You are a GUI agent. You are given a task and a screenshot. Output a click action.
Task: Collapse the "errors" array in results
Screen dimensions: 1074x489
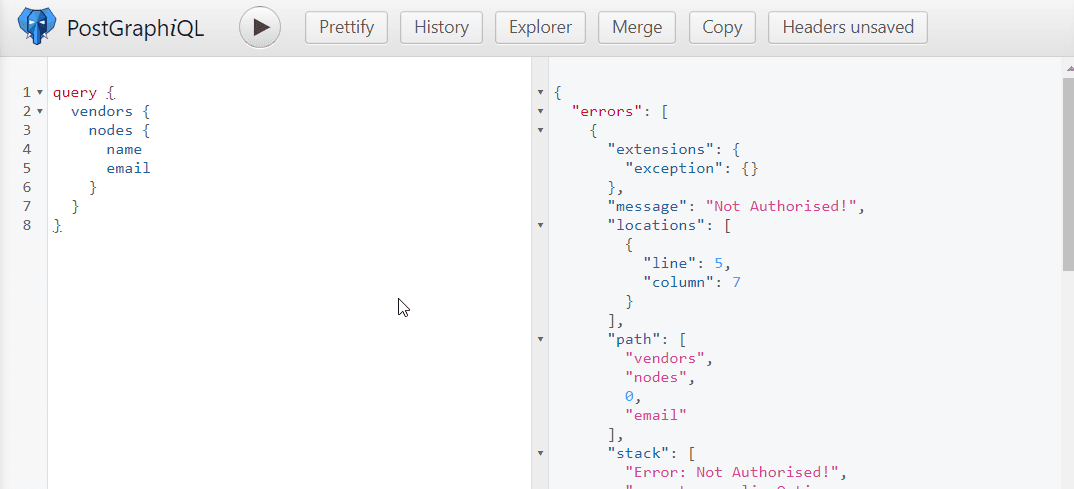click(x=540, y=111)
